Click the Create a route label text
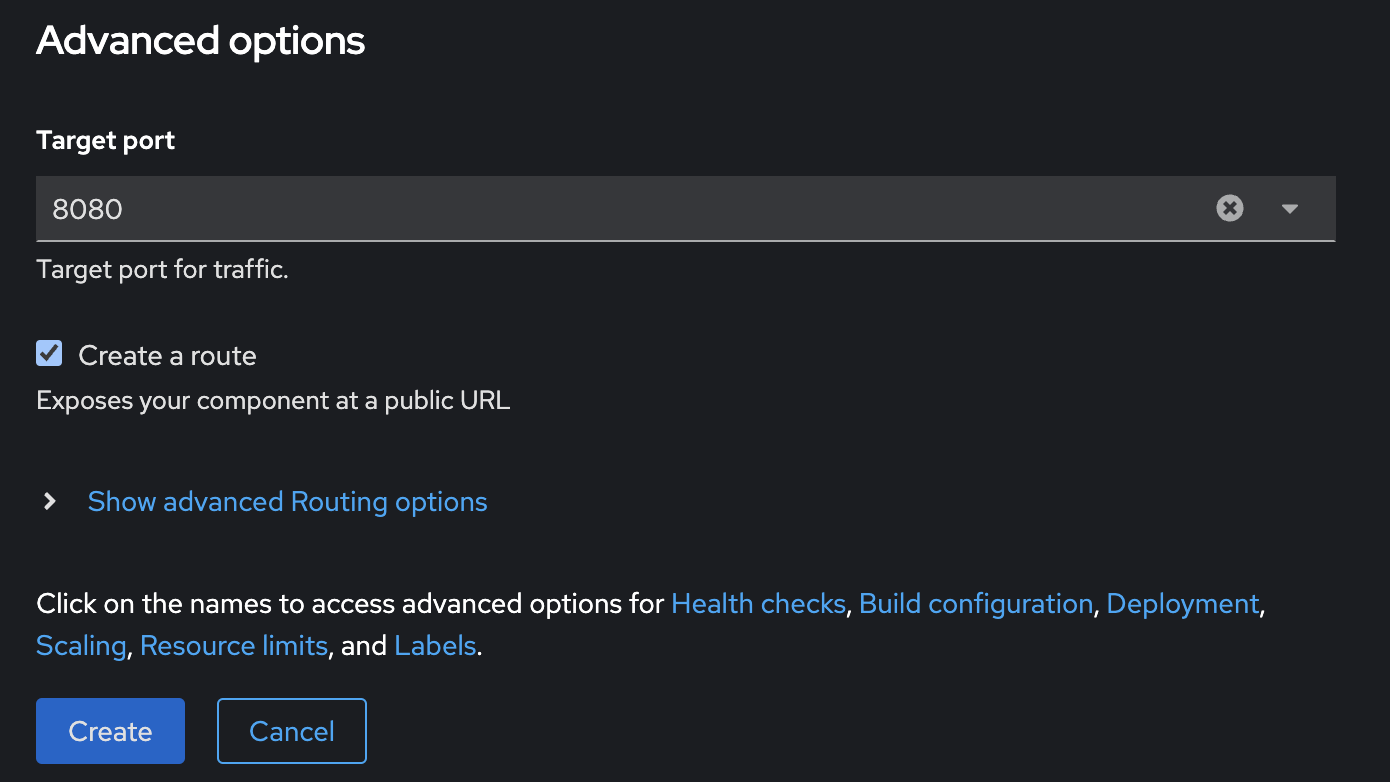Screen dimensions: 1390x782 coord(167,356)
